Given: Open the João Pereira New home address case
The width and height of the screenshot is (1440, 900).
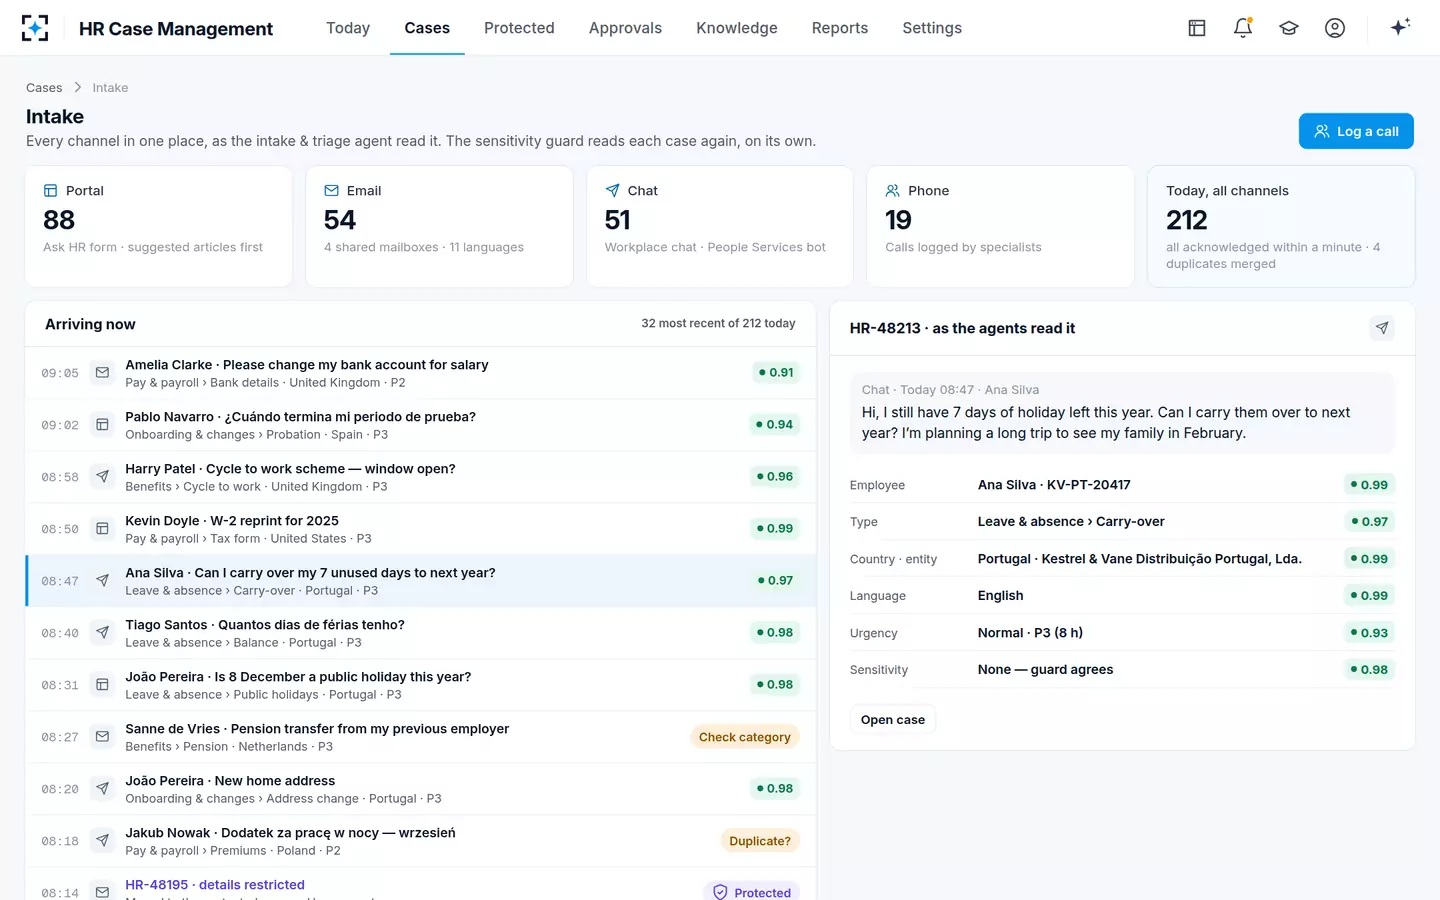Looking at the screenshot, I should tap(420, 789).
